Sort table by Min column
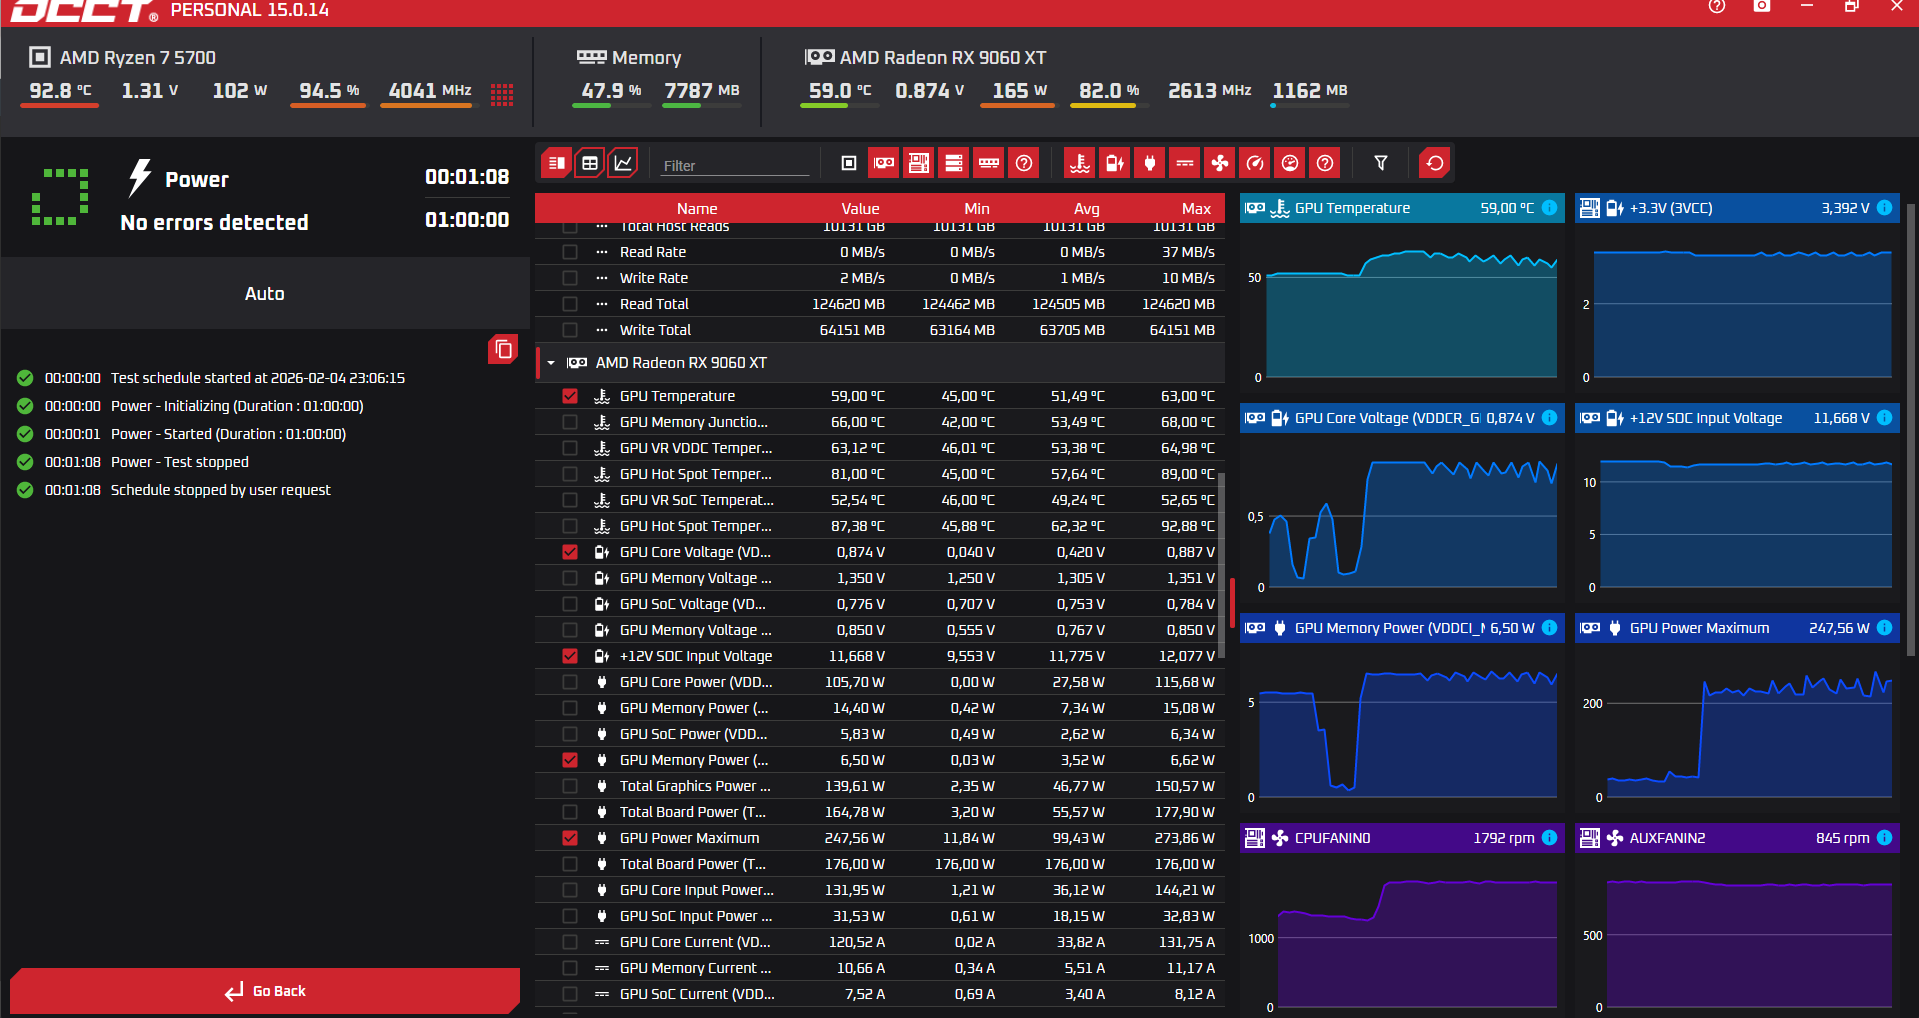Screen dimensions: 1919x1018 point(977,208)
